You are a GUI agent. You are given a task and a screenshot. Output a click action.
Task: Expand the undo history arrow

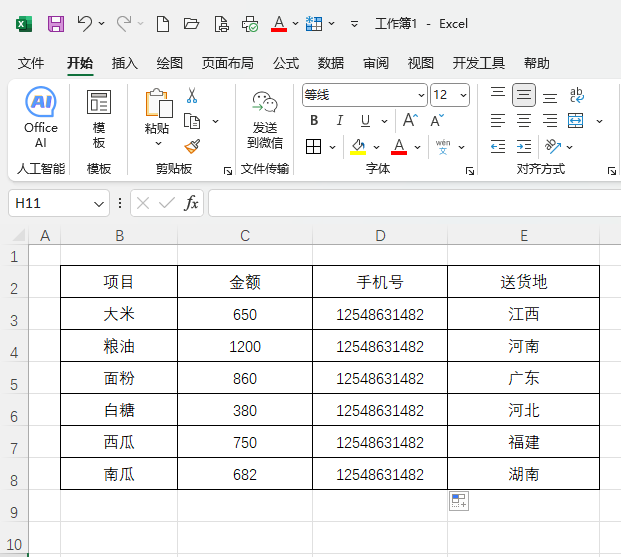101,24
